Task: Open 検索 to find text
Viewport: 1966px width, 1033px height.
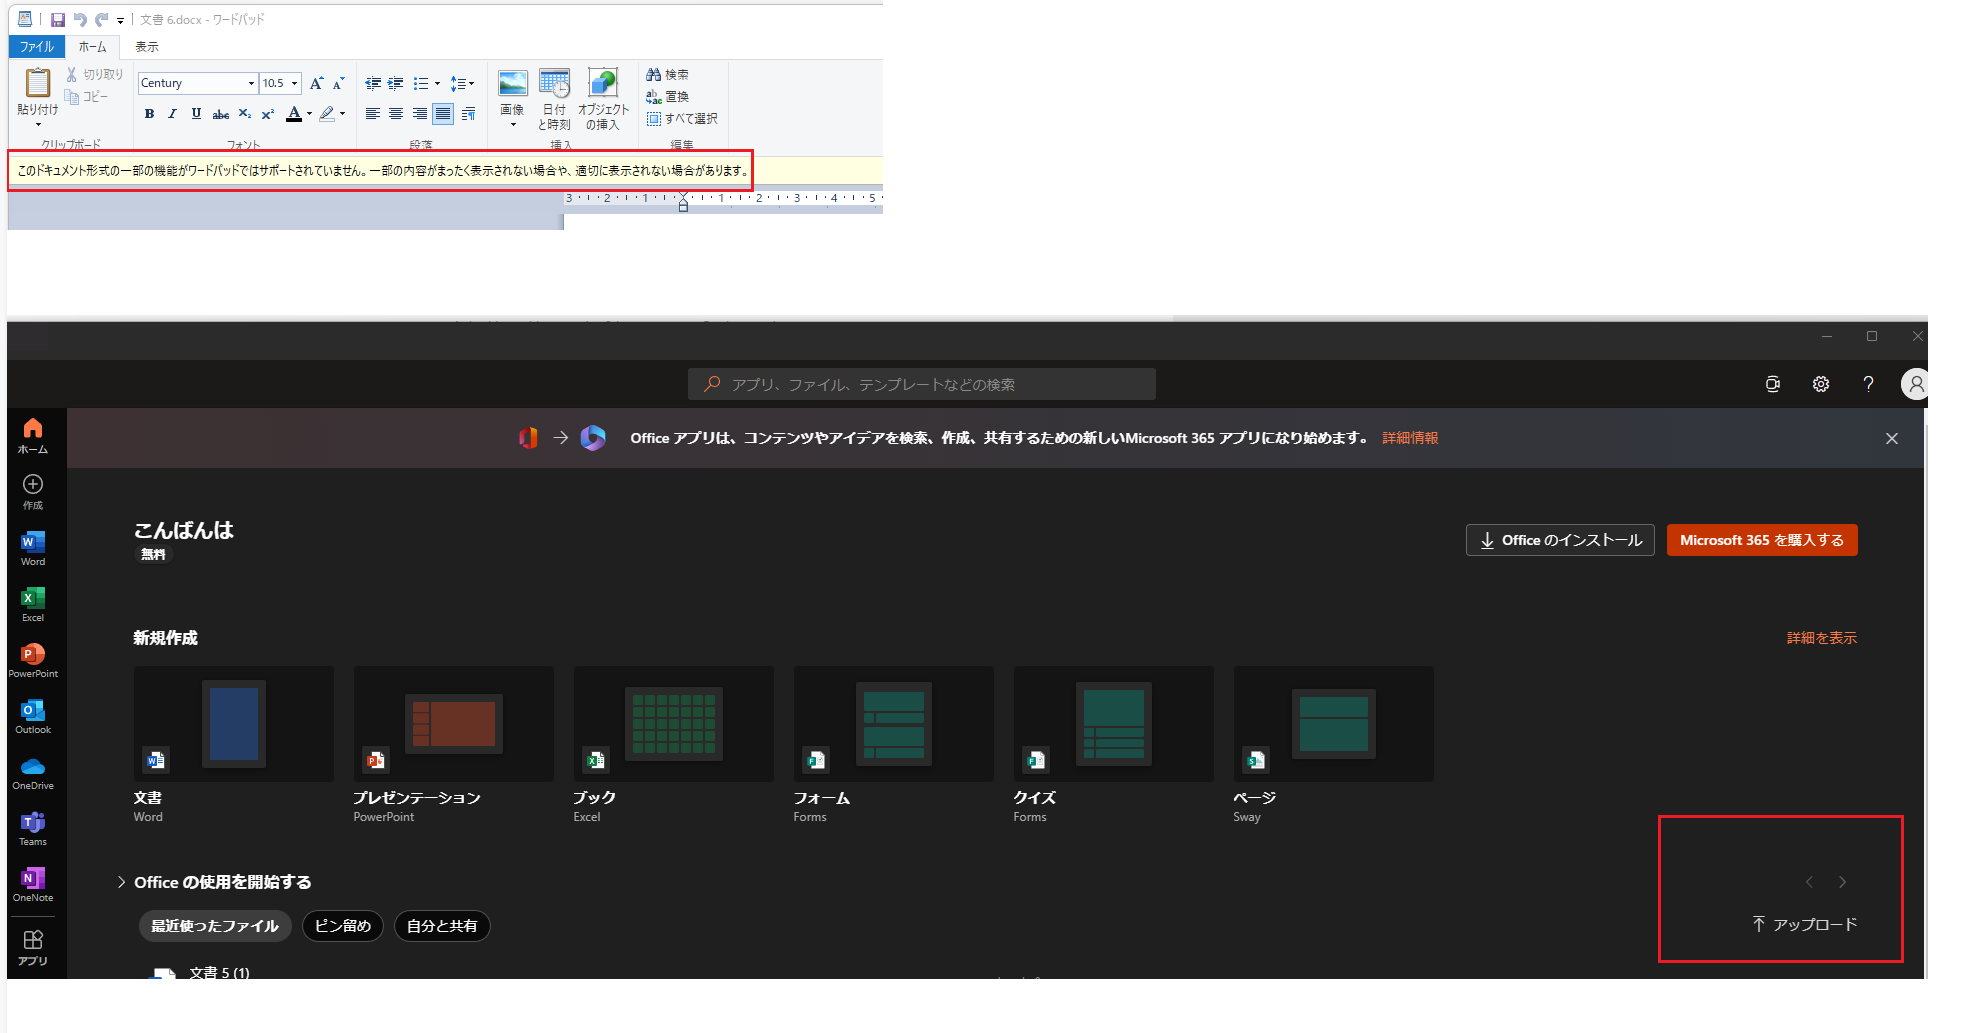Action: [667, 75]
